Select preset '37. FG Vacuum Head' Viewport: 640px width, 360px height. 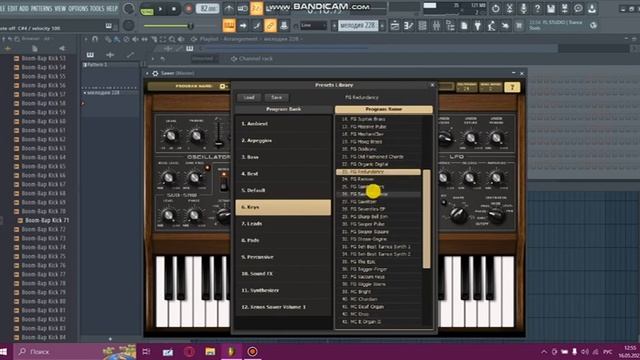pyautogui.click(x=378, y=277)
